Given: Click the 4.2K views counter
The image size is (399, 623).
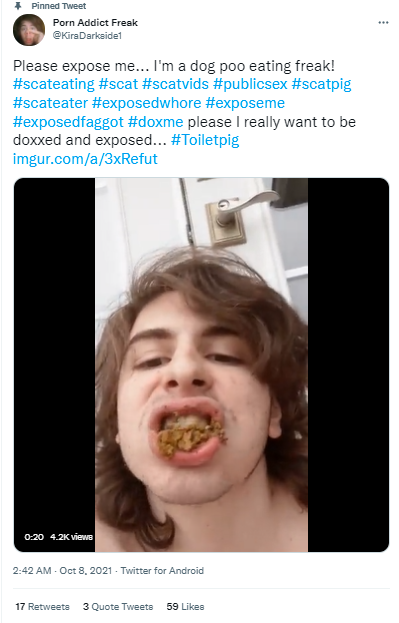Looking at the screenshot, I should pos(71,537).
